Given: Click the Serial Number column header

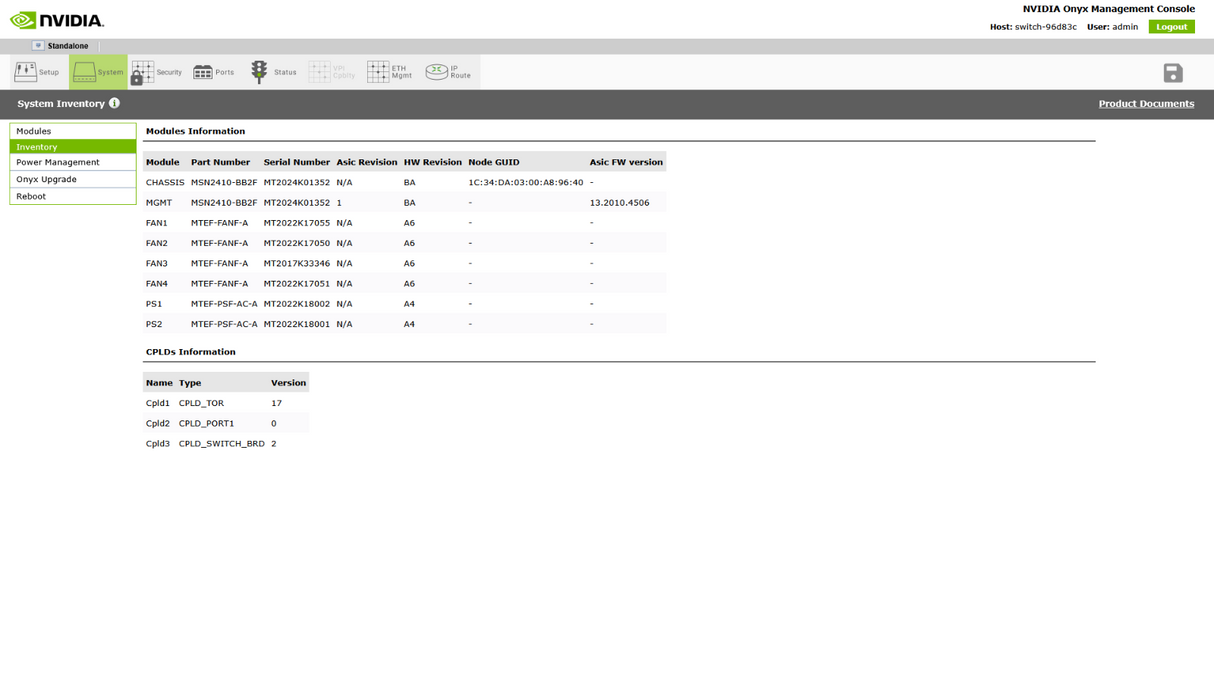Looking at the screenshot, I should (x=297, y=162).
